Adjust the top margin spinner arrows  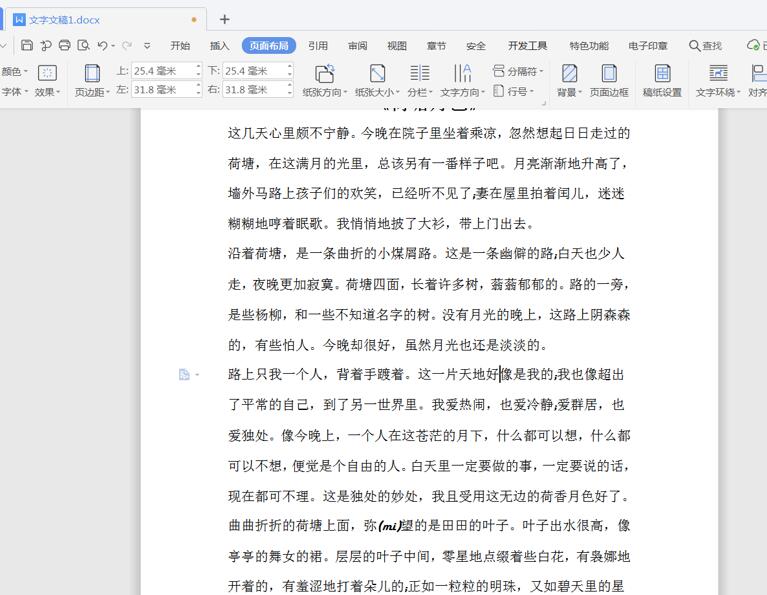click(198, 71)
